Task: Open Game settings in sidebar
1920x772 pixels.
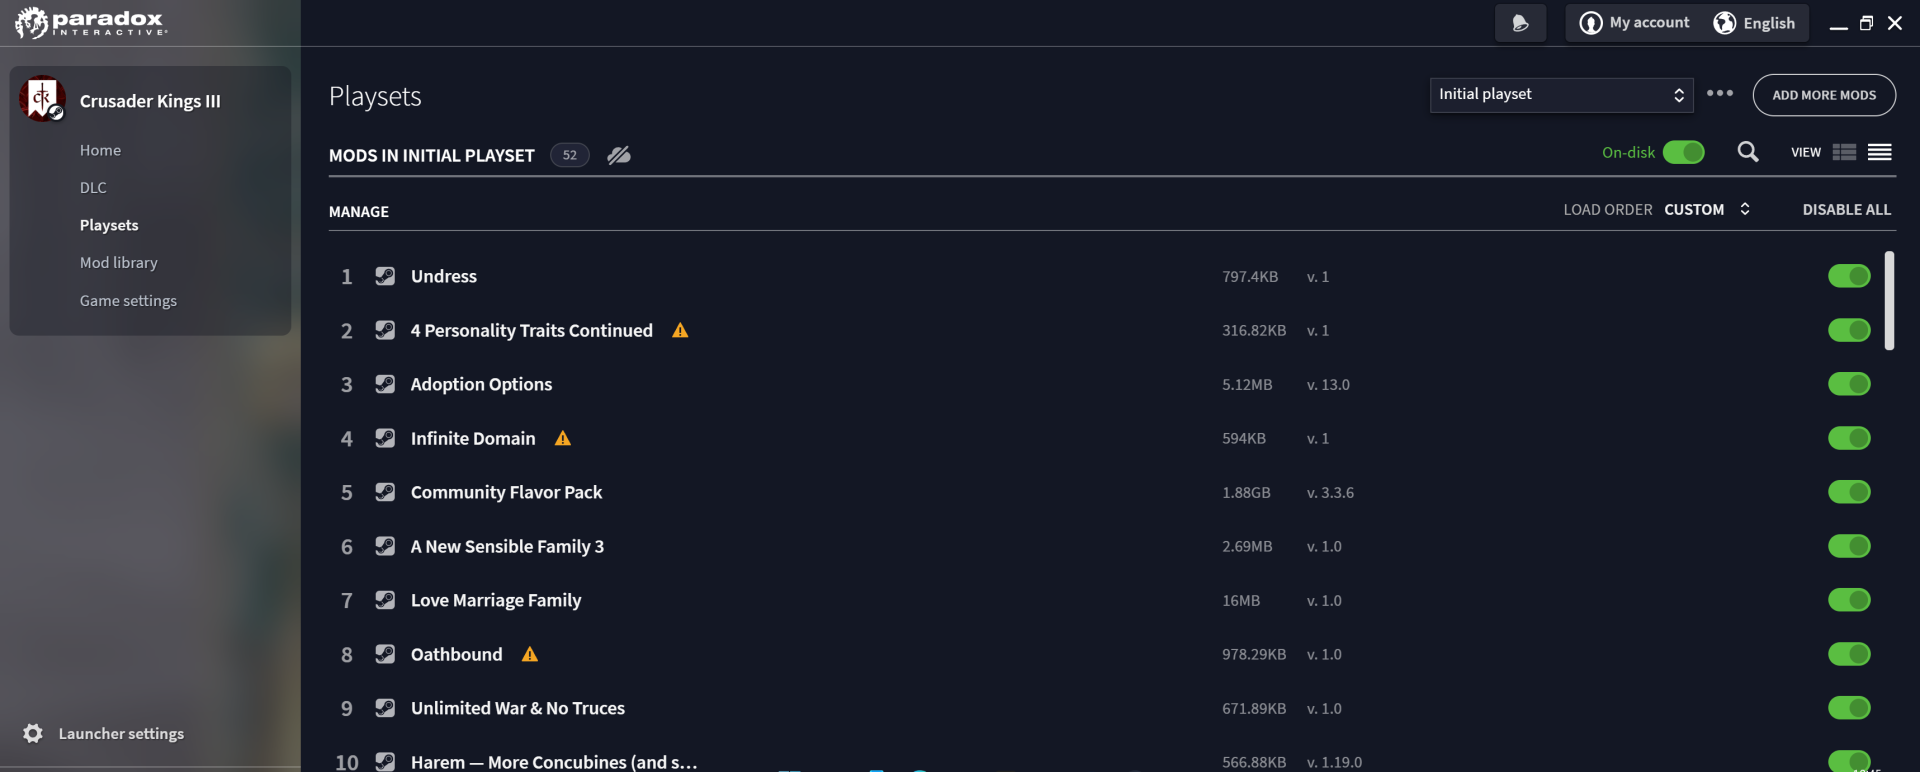Action: [x=128, y=301]
